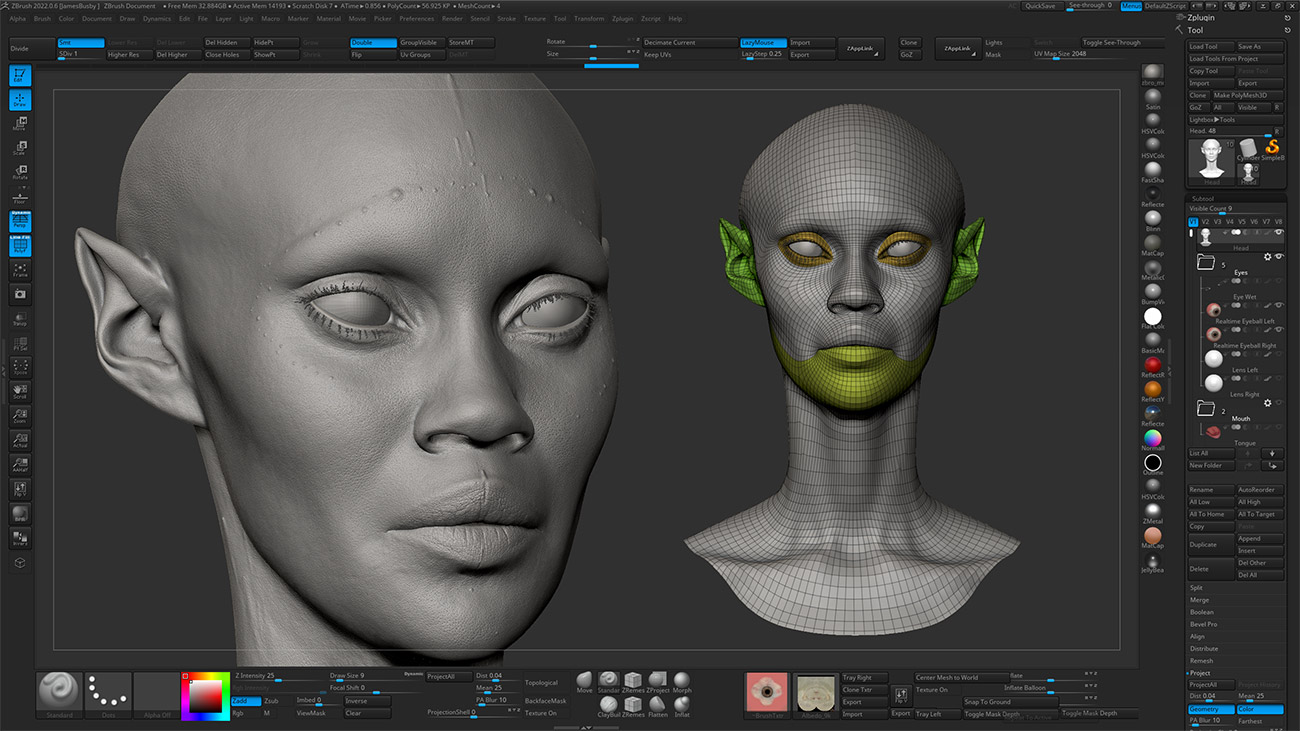The width and height of the screenshot is (1300, 731).
Task: Select the Scale transform icon in left shelf
Action: pyautogui.click(x=20, y=148)
